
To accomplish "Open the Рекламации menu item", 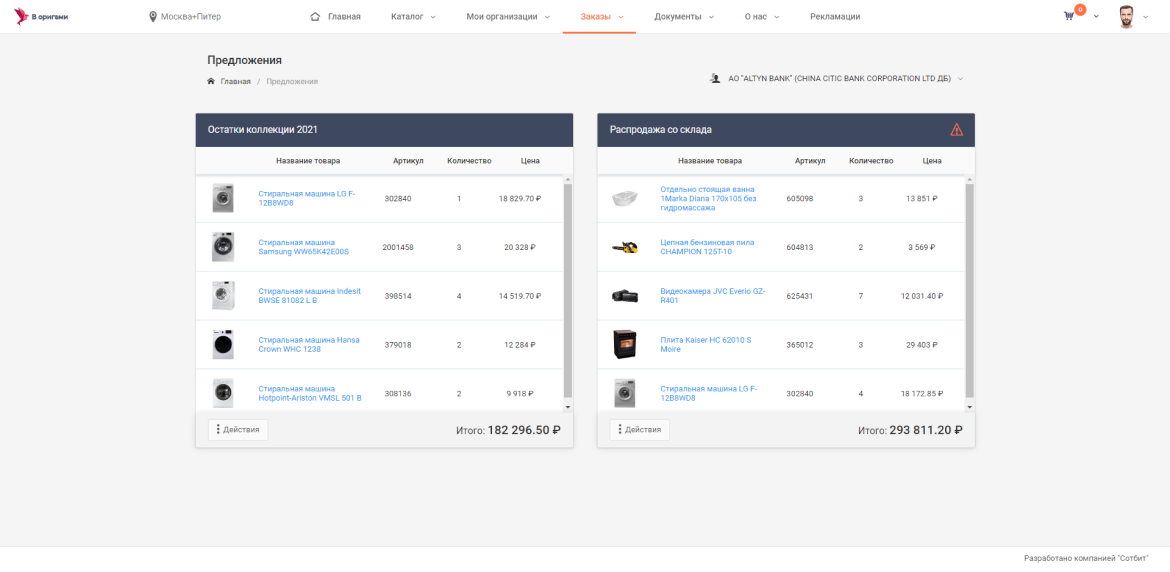I will (x=835, y=16).
